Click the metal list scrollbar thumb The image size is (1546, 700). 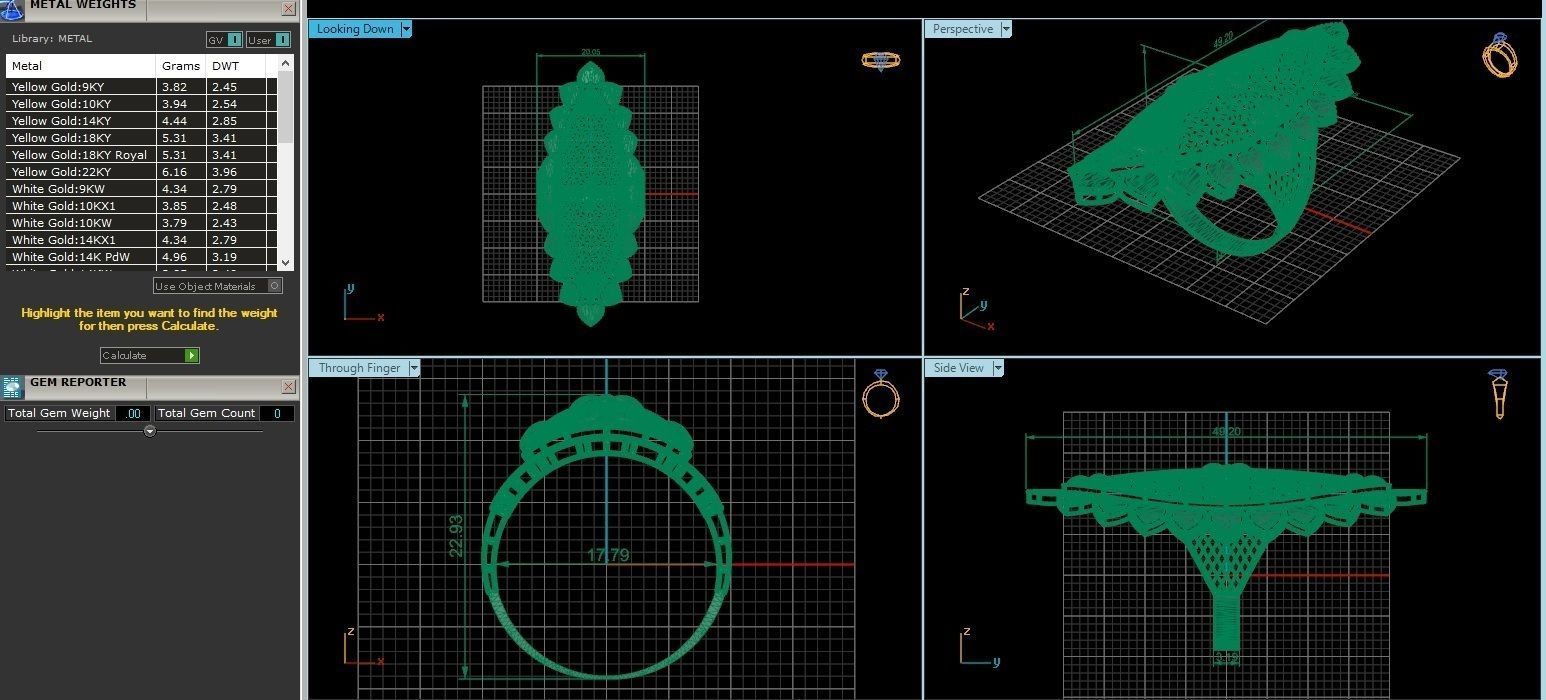286,106
